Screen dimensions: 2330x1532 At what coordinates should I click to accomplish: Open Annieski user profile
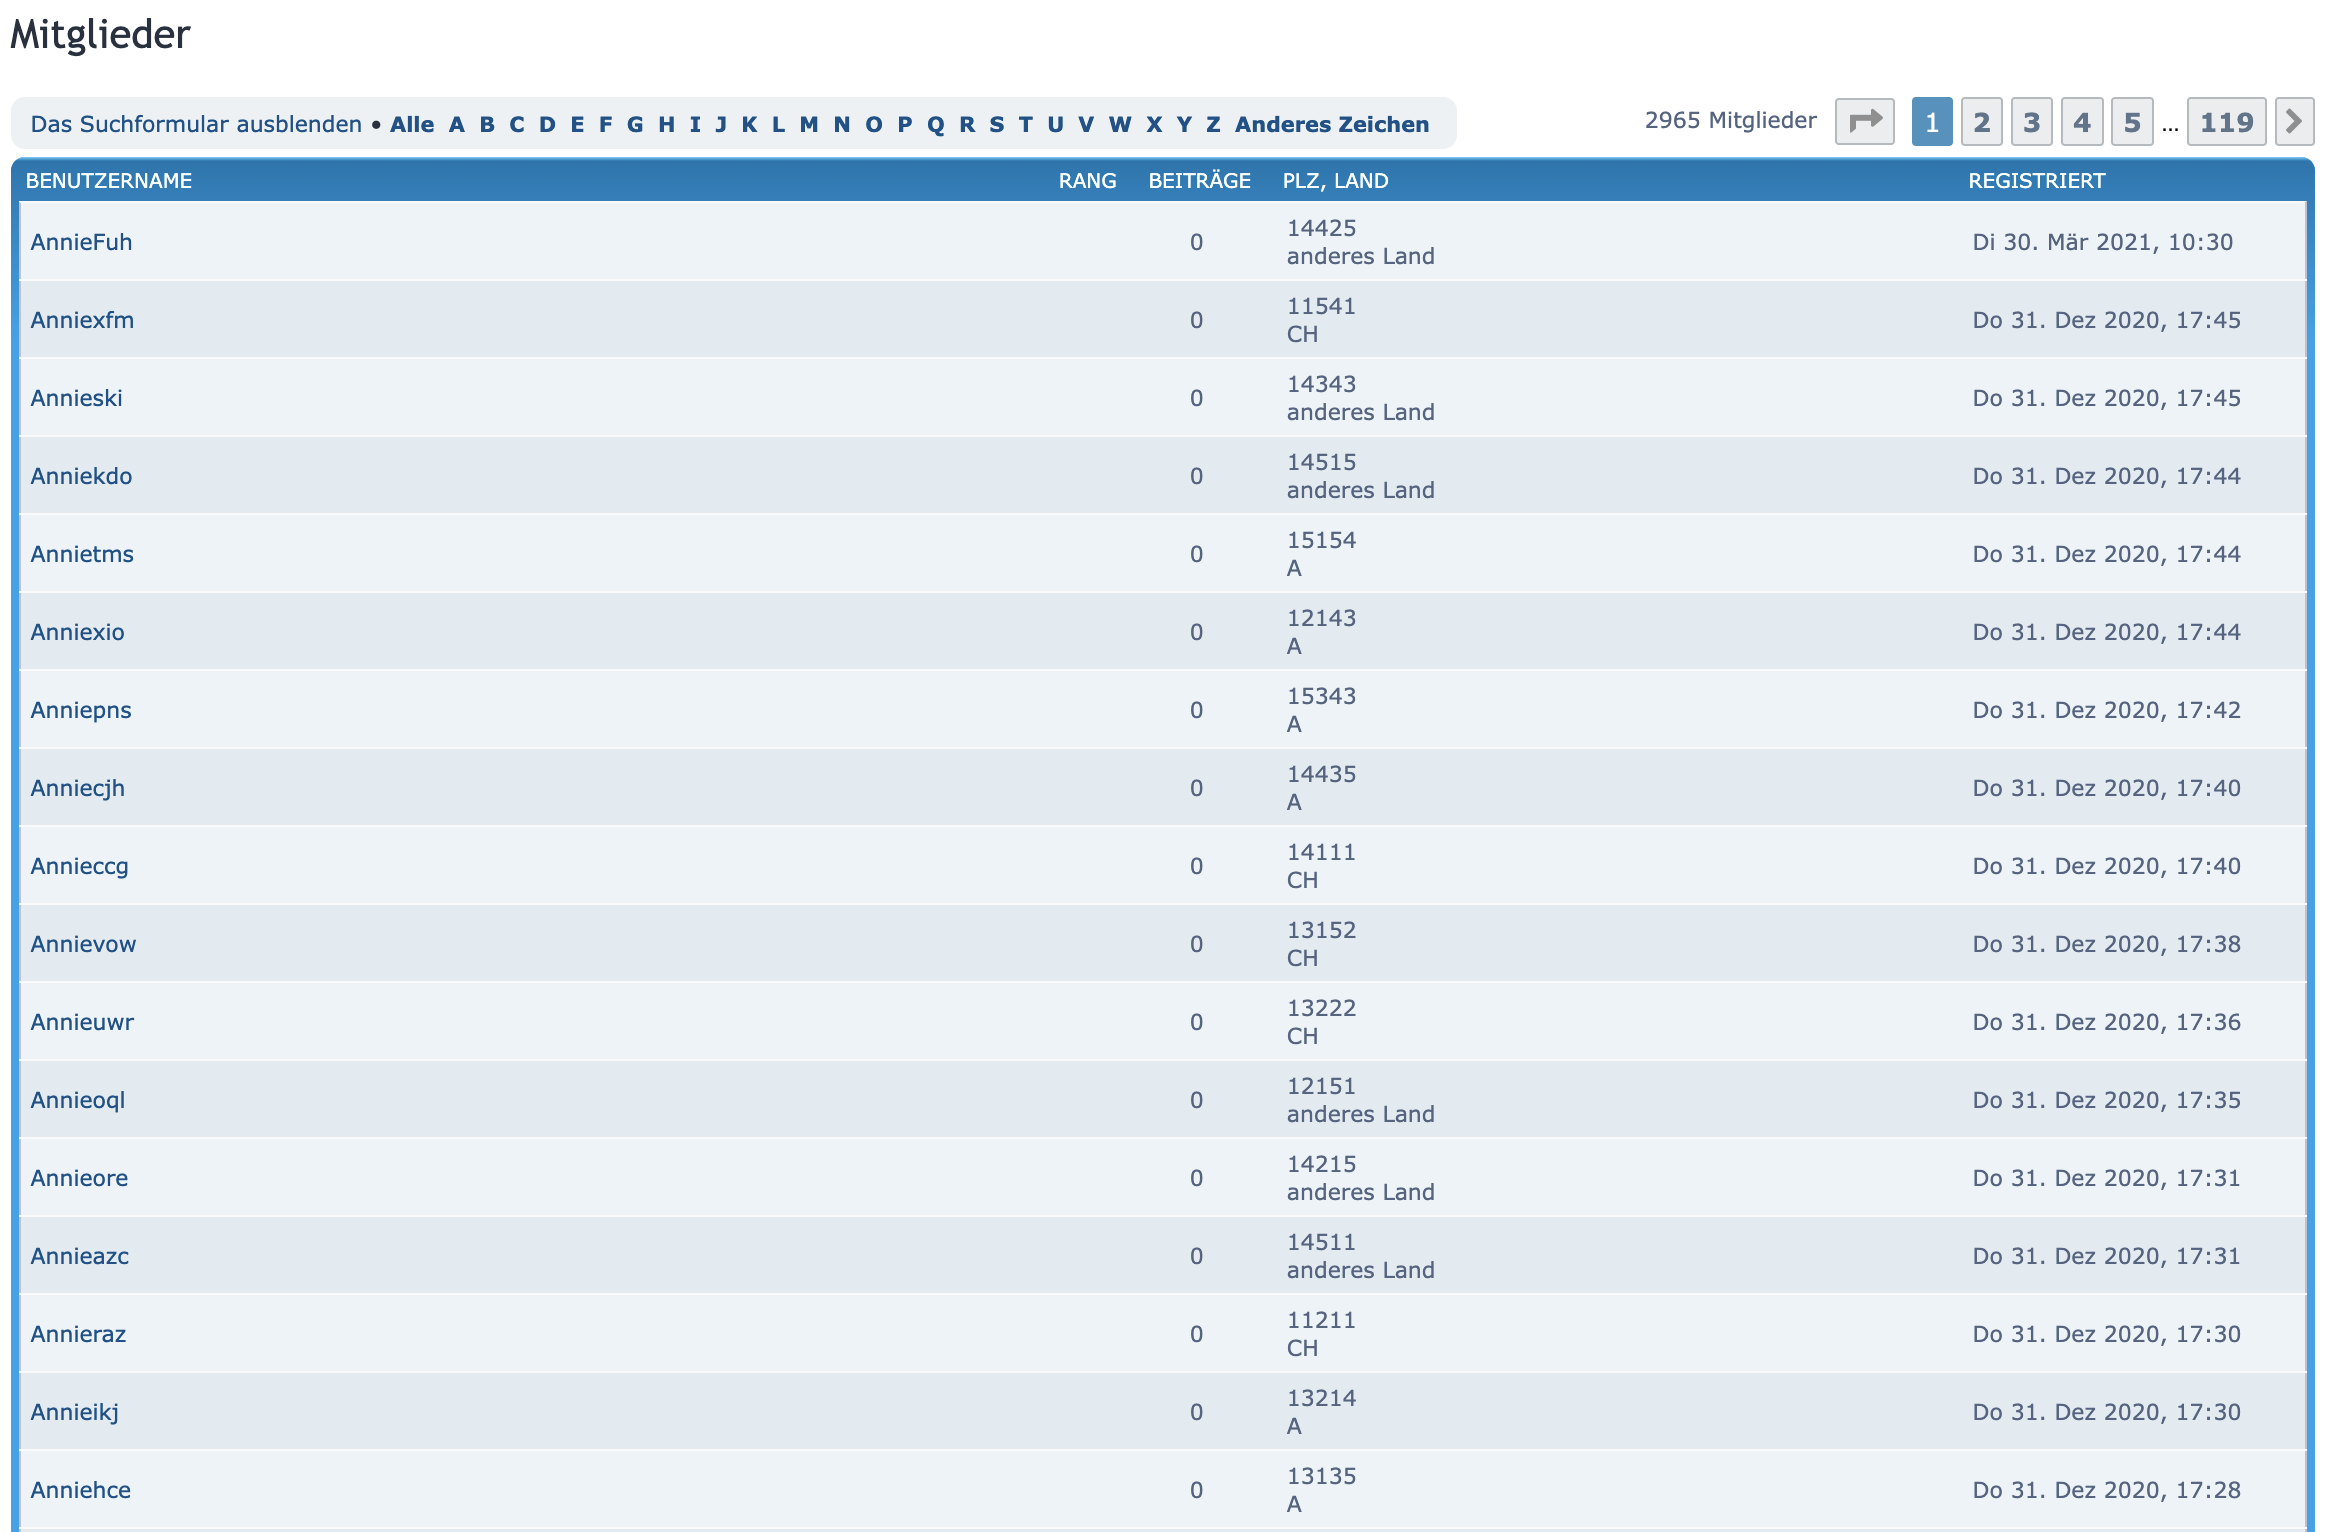pos(76,398)
